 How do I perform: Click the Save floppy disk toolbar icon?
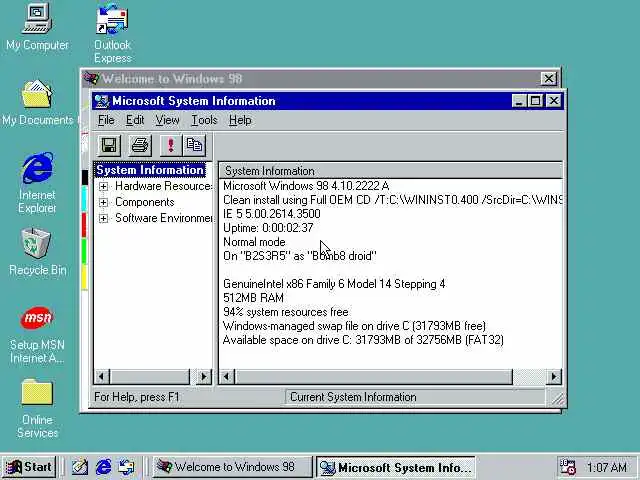pyautogui.click(x=109, y=145)
